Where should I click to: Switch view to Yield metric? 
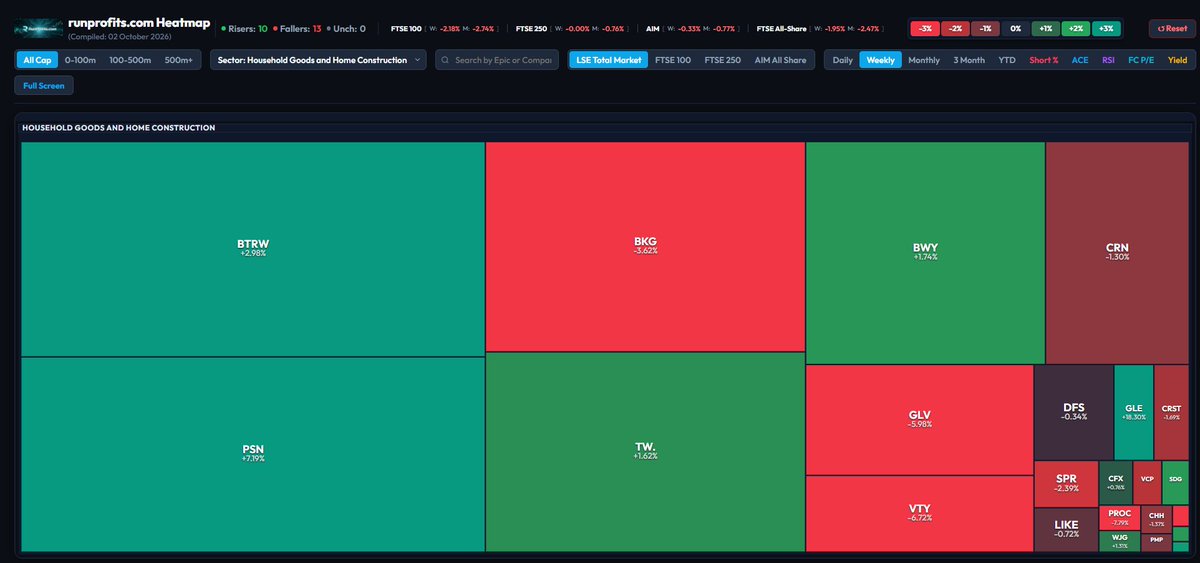(x=1177, y=60)
